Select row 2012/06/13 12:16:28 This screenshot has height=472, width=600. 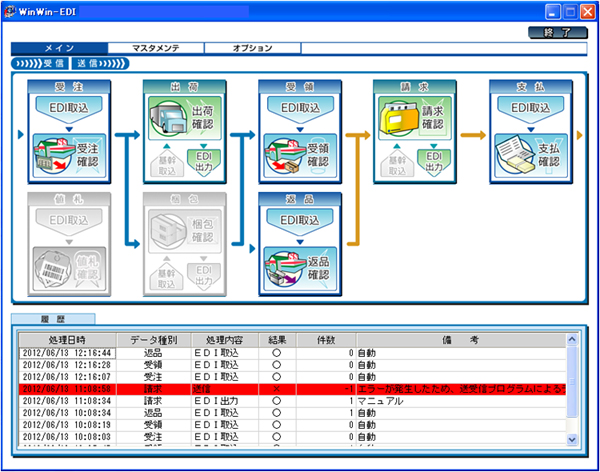[293, 365]
